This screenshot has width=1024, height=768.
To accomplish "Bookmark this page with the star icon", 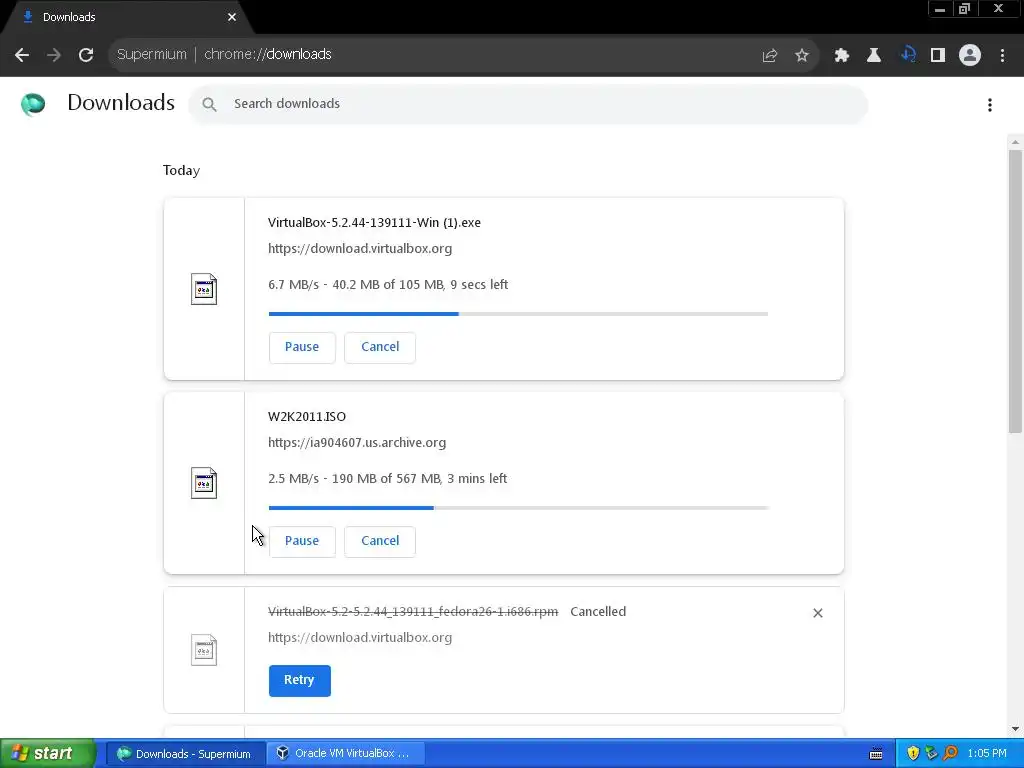I will coord(802,56).
